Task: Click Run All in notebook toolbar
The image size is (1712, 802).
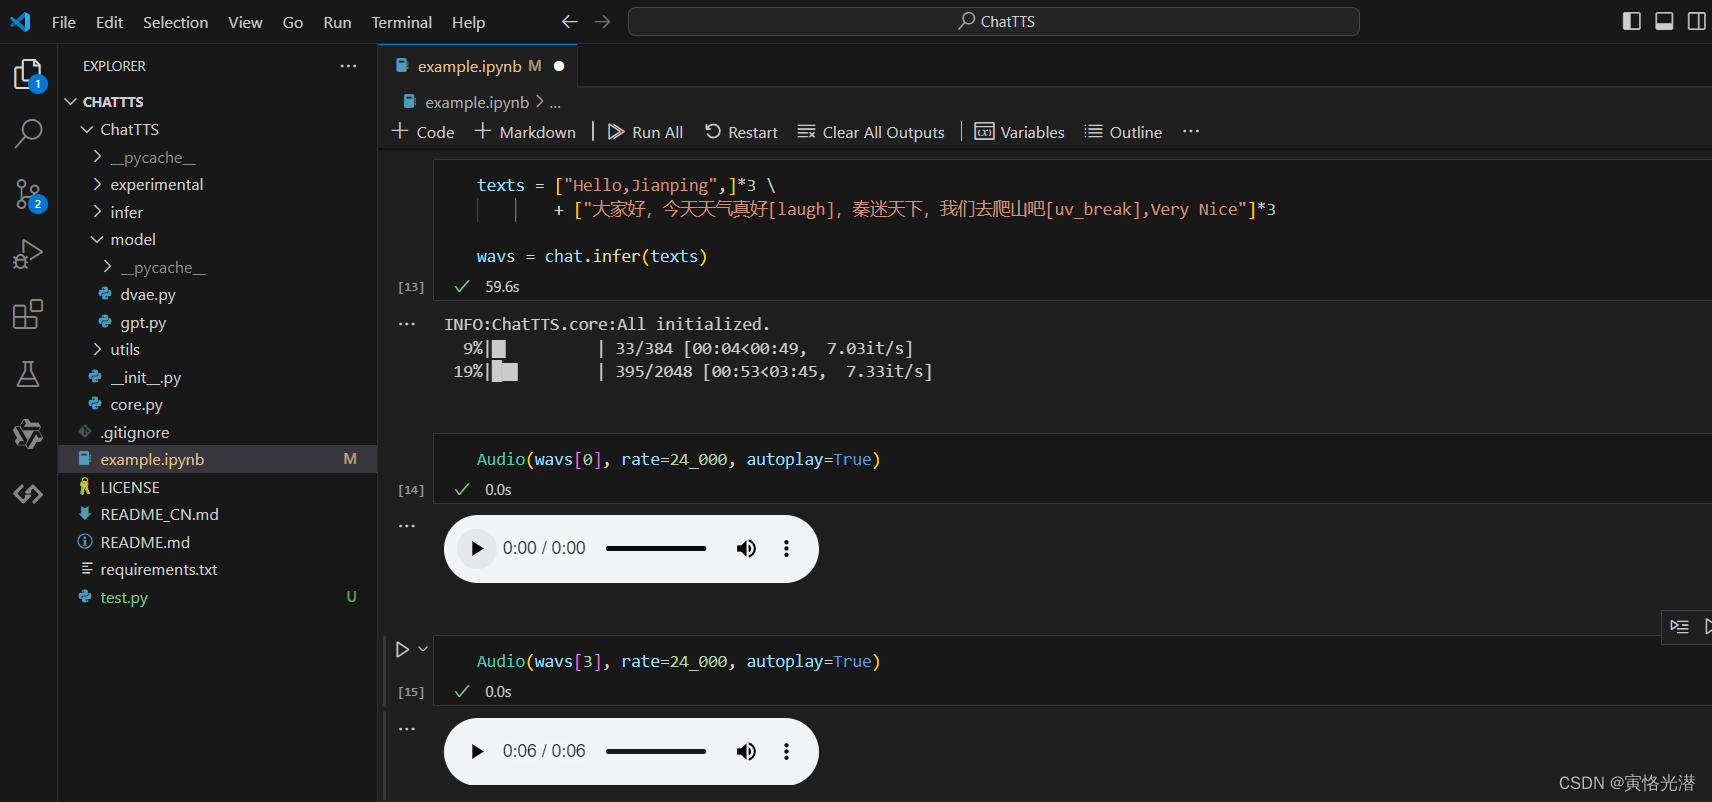Action: click(x=645, y=131)
